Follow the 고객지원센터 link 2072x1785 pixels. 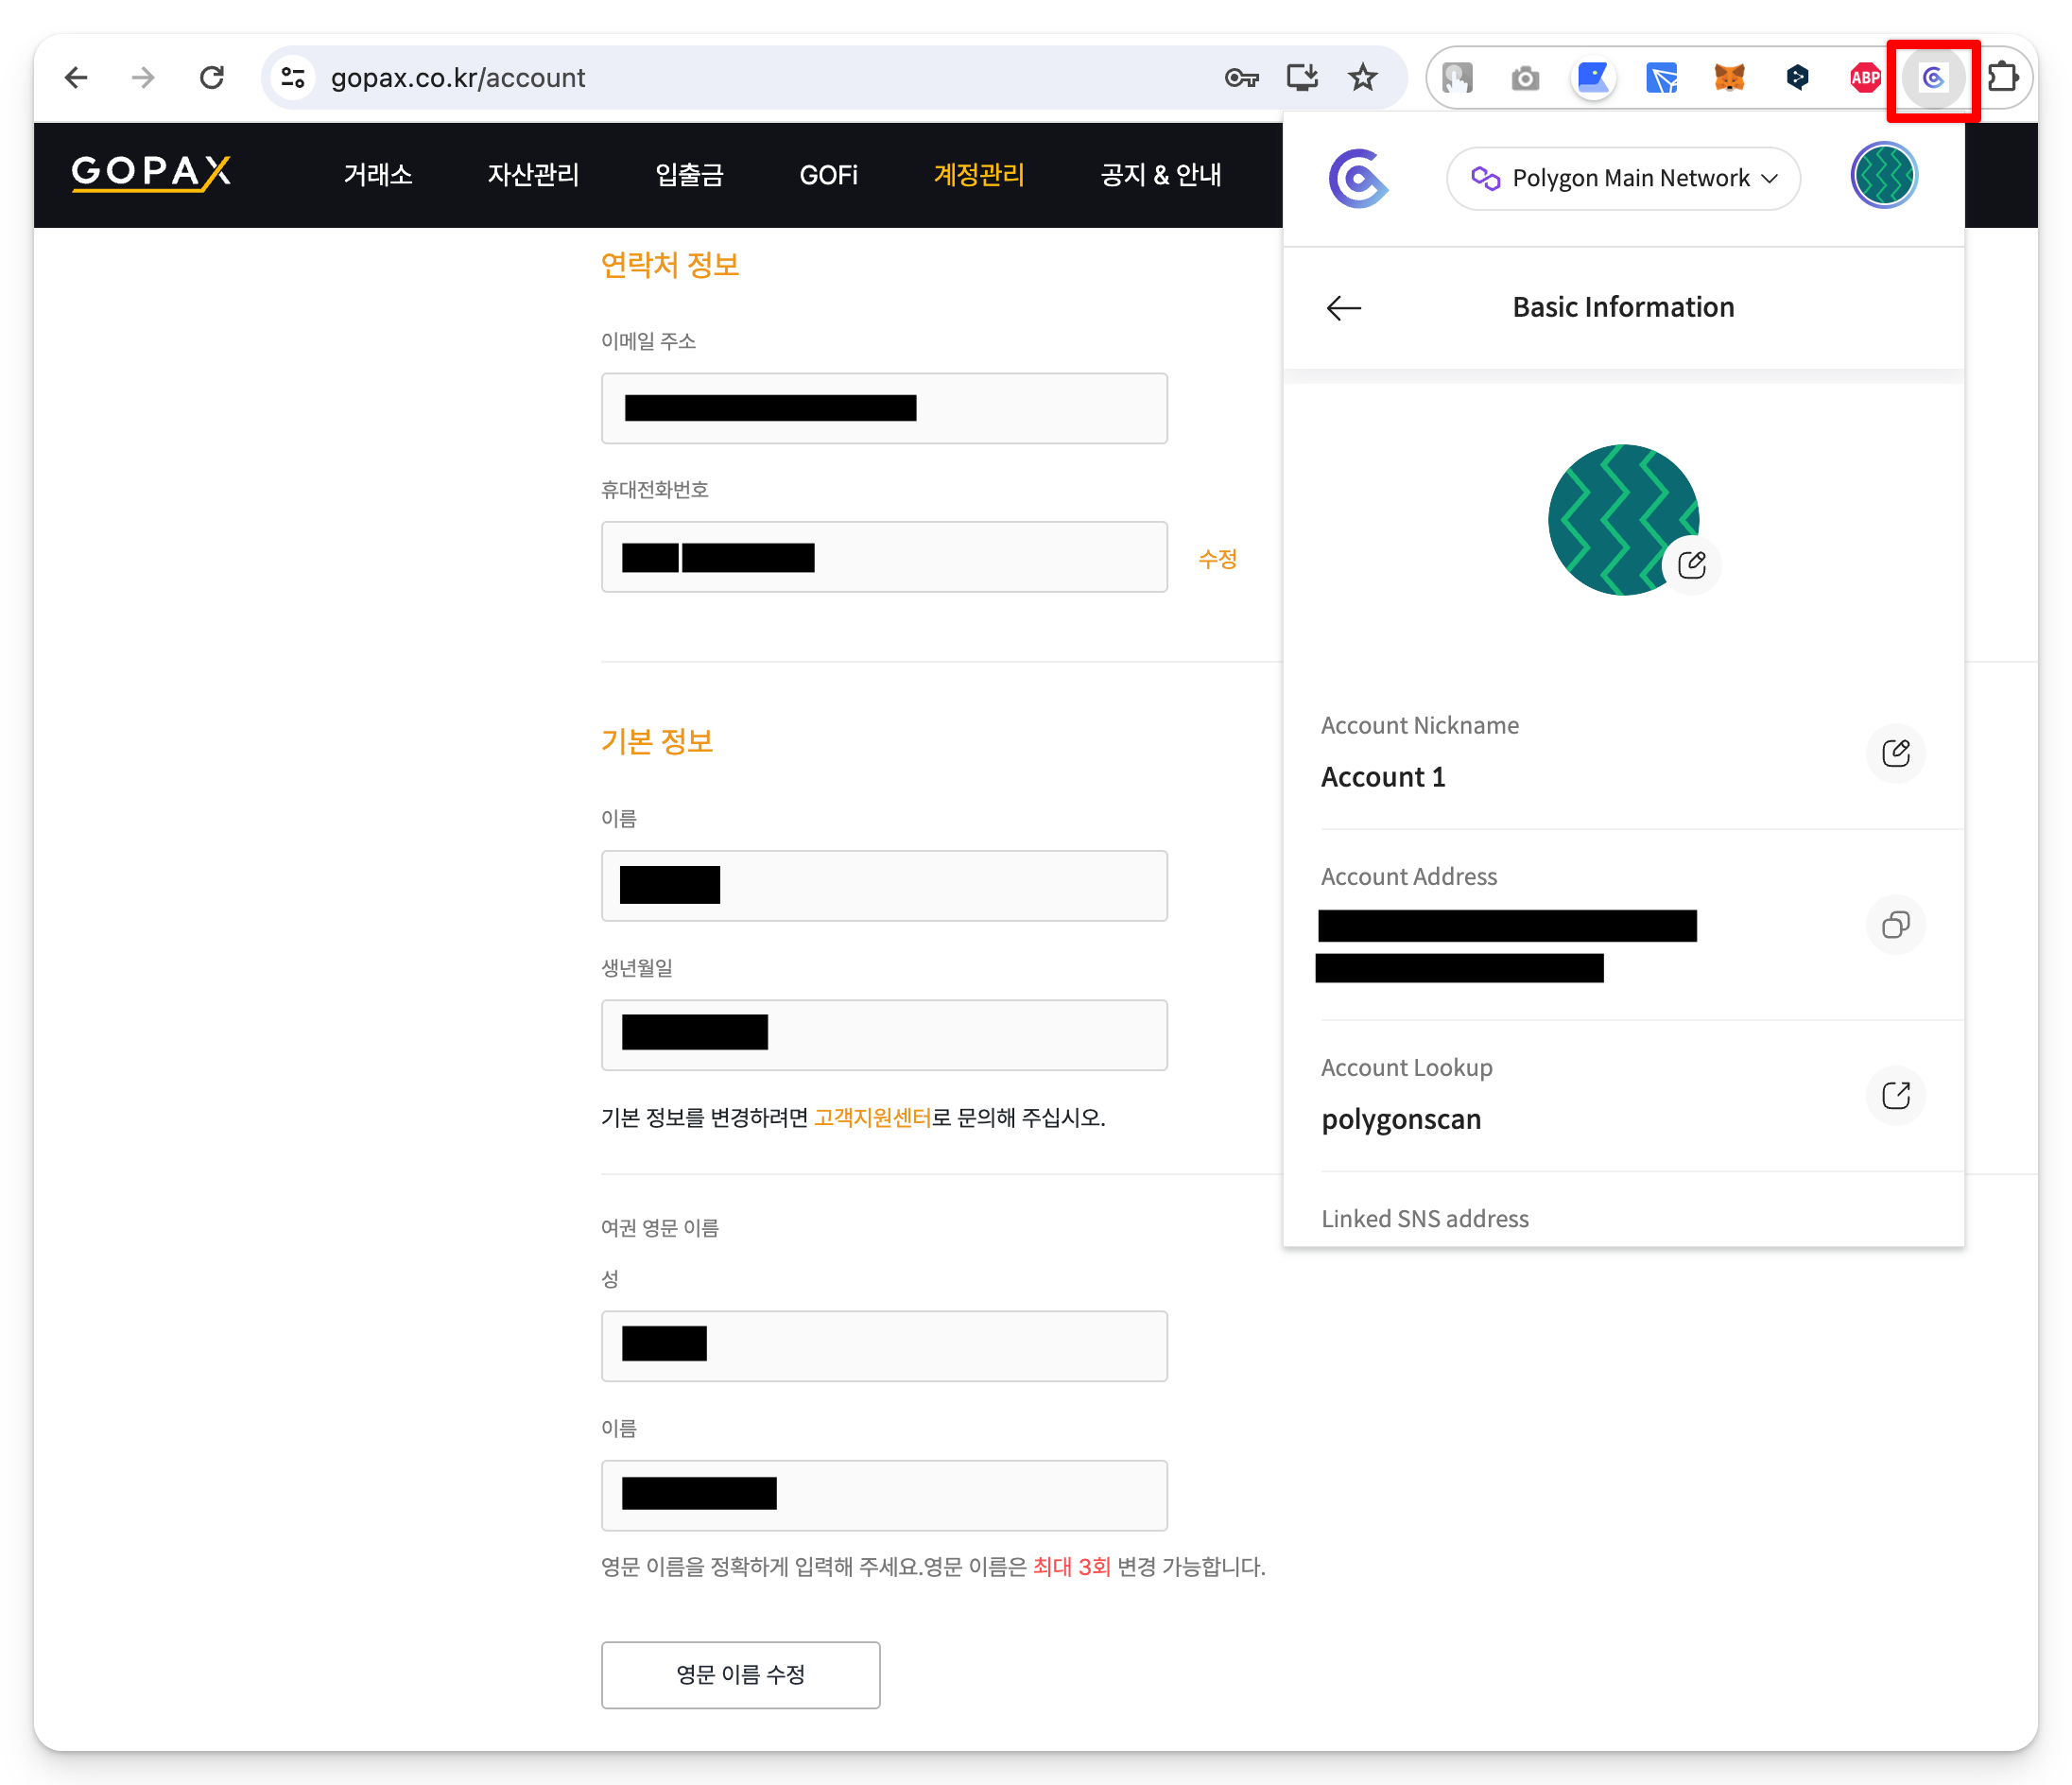click(872, 1117)
